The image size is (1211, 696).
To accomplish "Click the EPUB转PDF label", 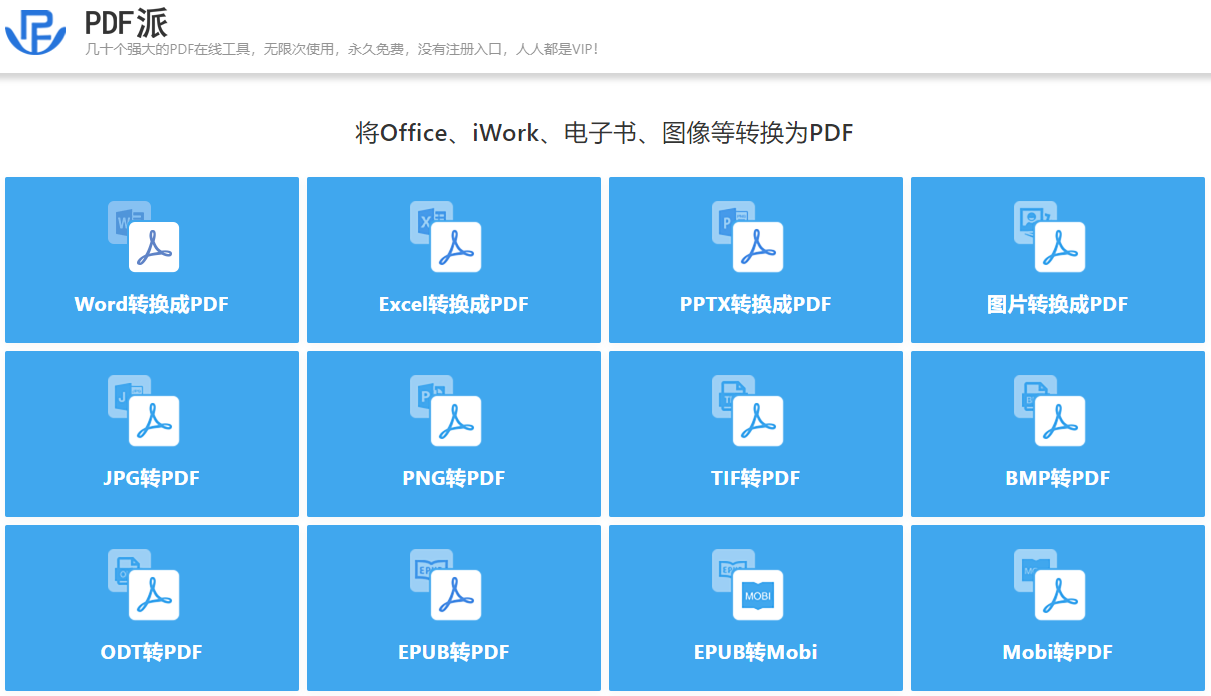I will (x=454, y=653).
